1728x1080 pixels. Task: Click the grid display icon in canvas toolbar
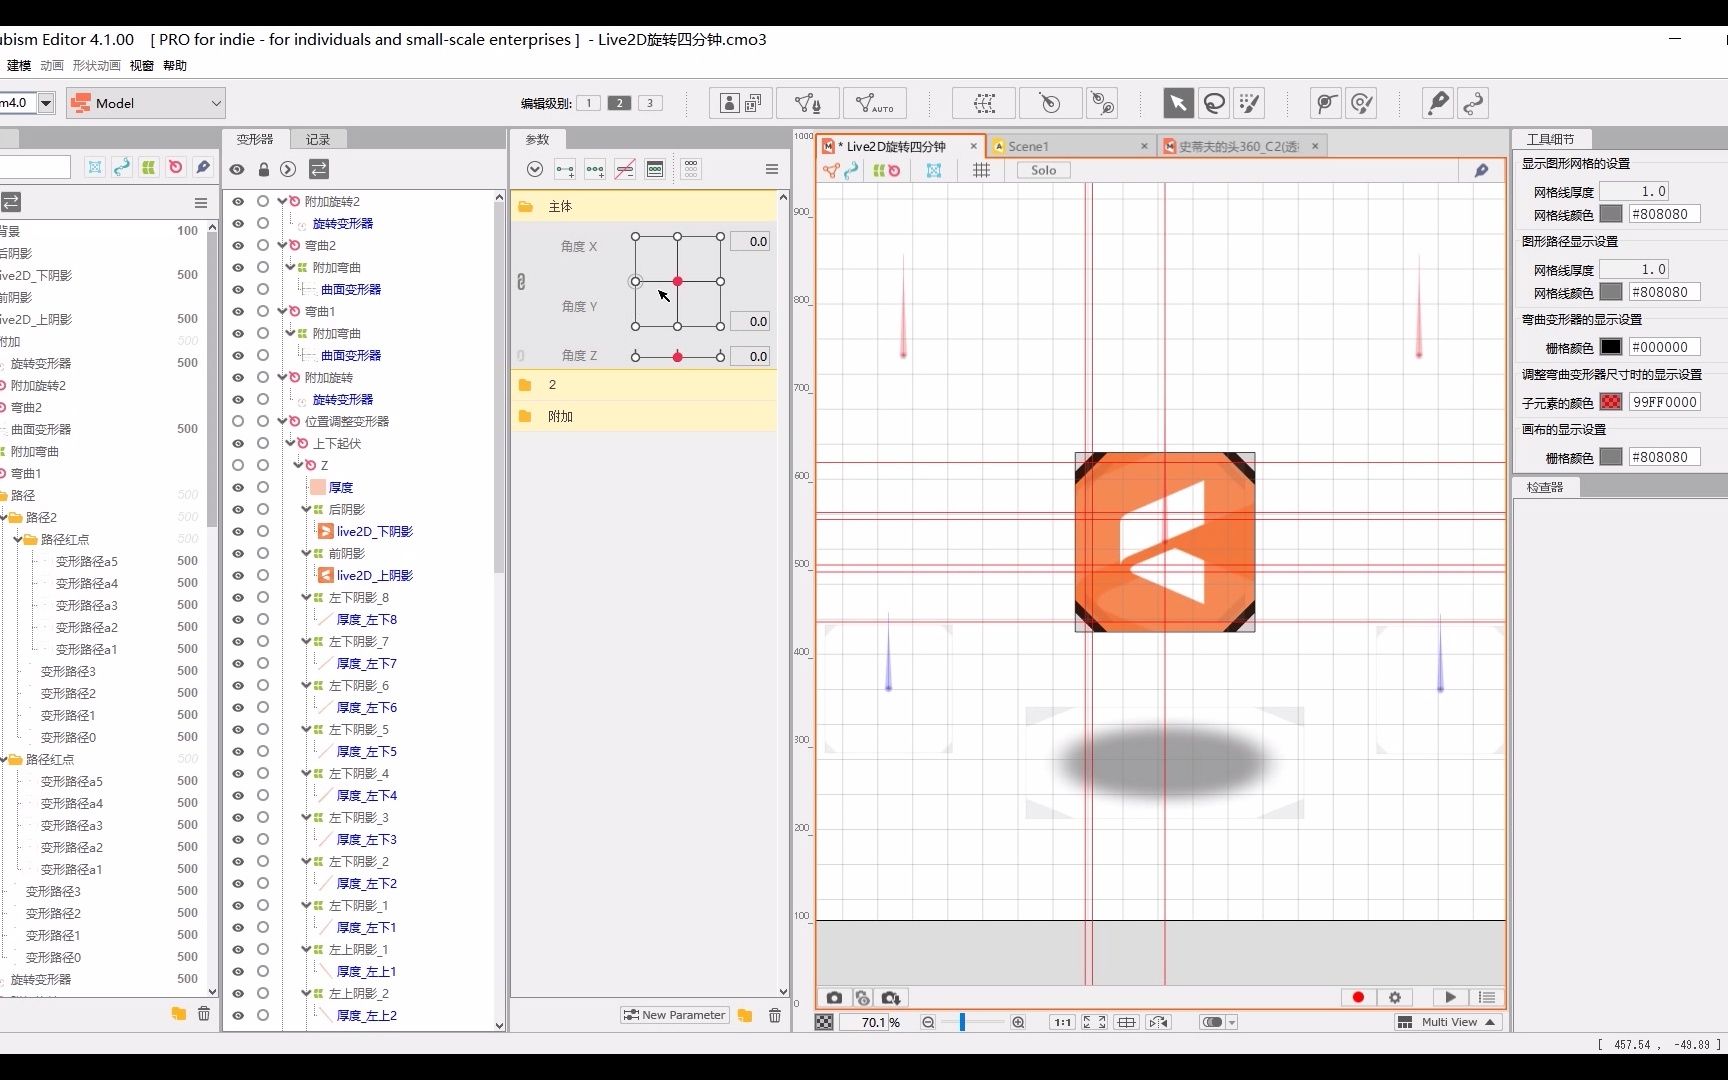click(981, 170)
